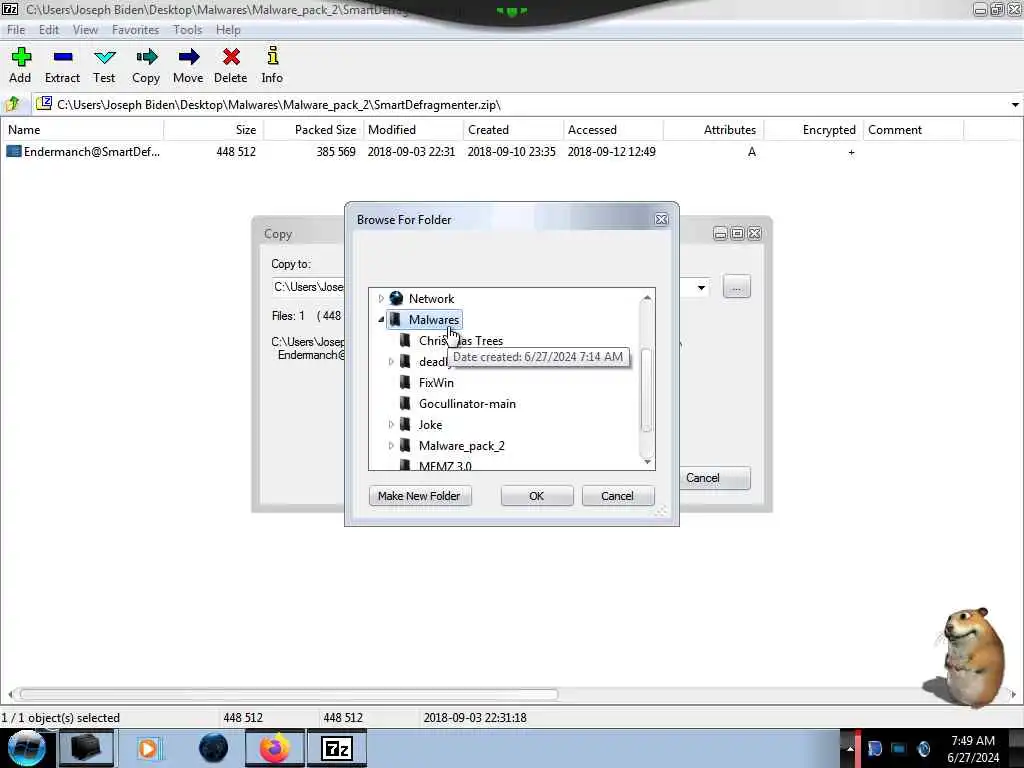Open the Edit menu
This screenshot has width=1024, height=768.
pos(48,29)
